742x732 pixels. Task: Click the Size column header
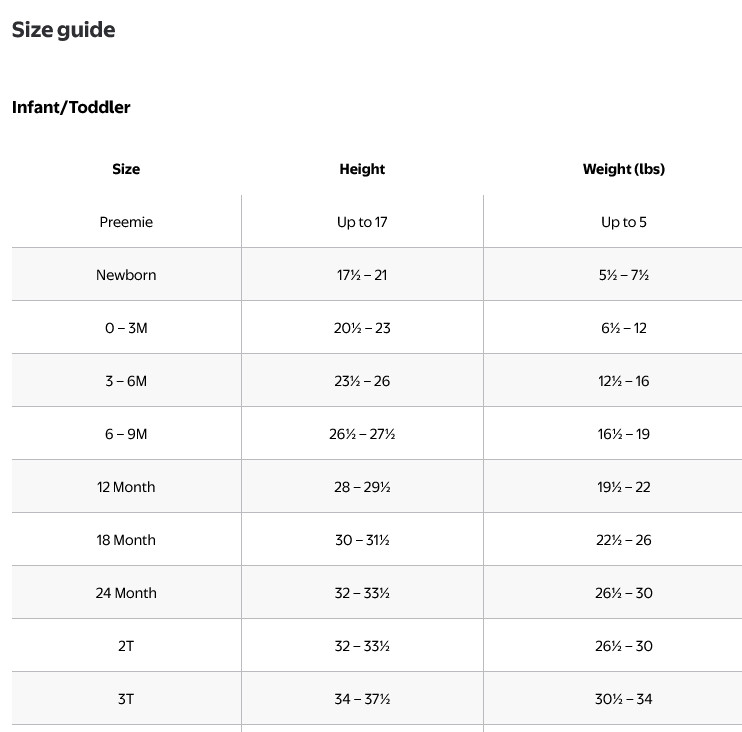pyautogui.click(x=126, y=169)
